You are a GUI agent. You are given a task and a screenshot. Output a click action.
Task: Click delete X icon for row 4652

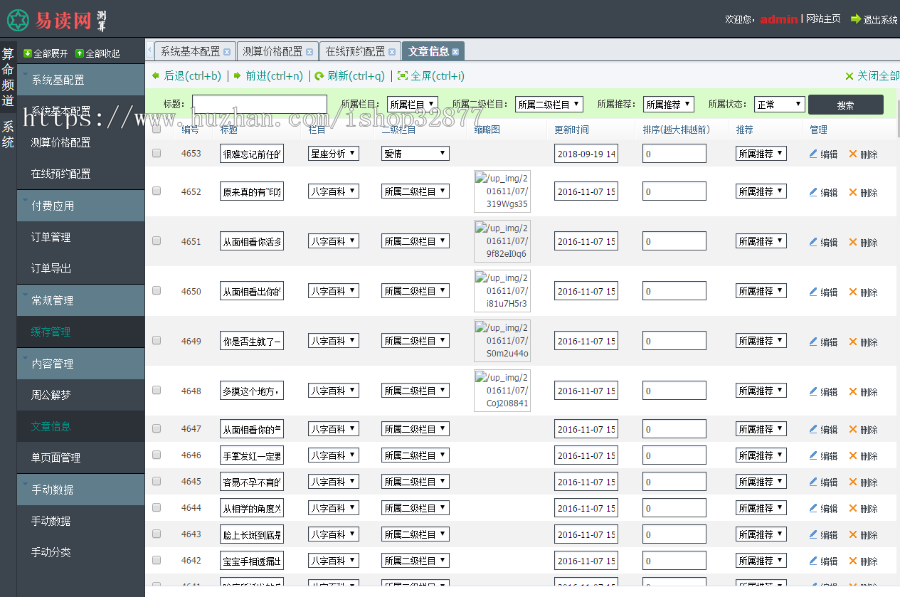(853, 192)
